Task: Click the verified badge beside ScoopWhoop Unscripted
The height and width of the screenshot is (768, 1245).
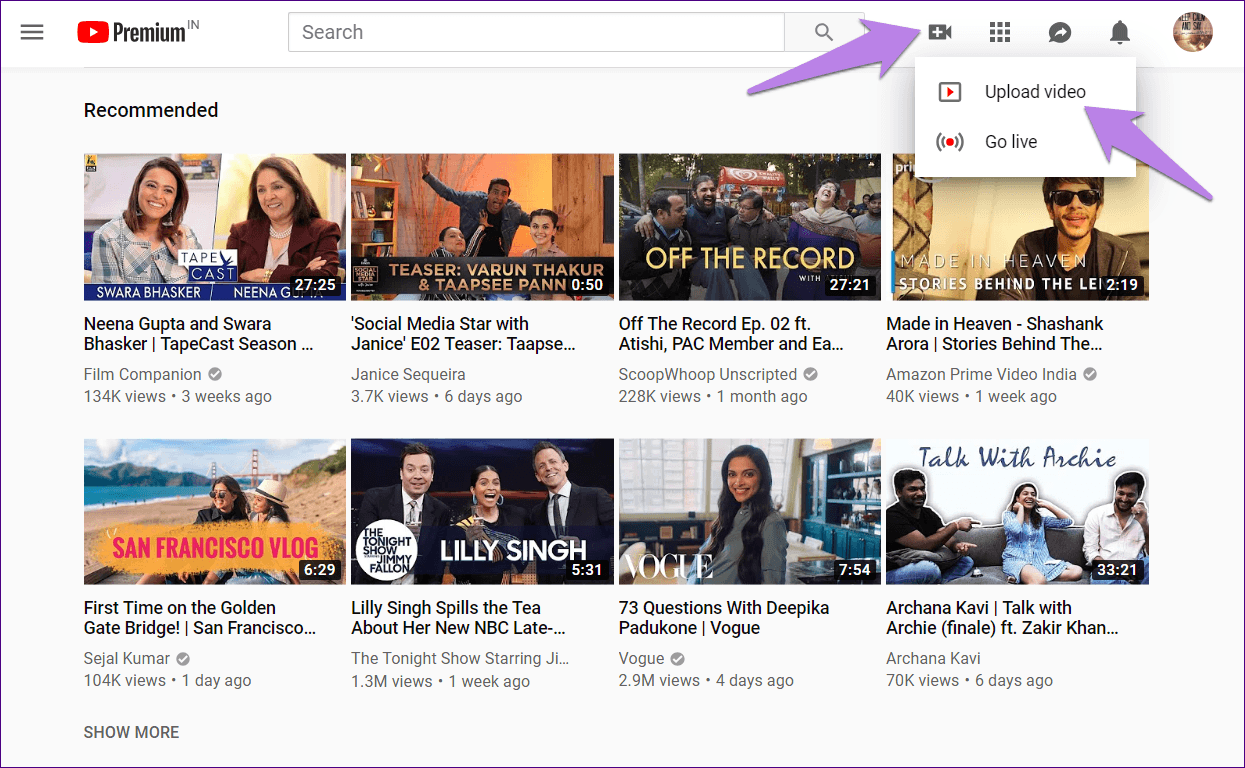Action: coord(811,374)
